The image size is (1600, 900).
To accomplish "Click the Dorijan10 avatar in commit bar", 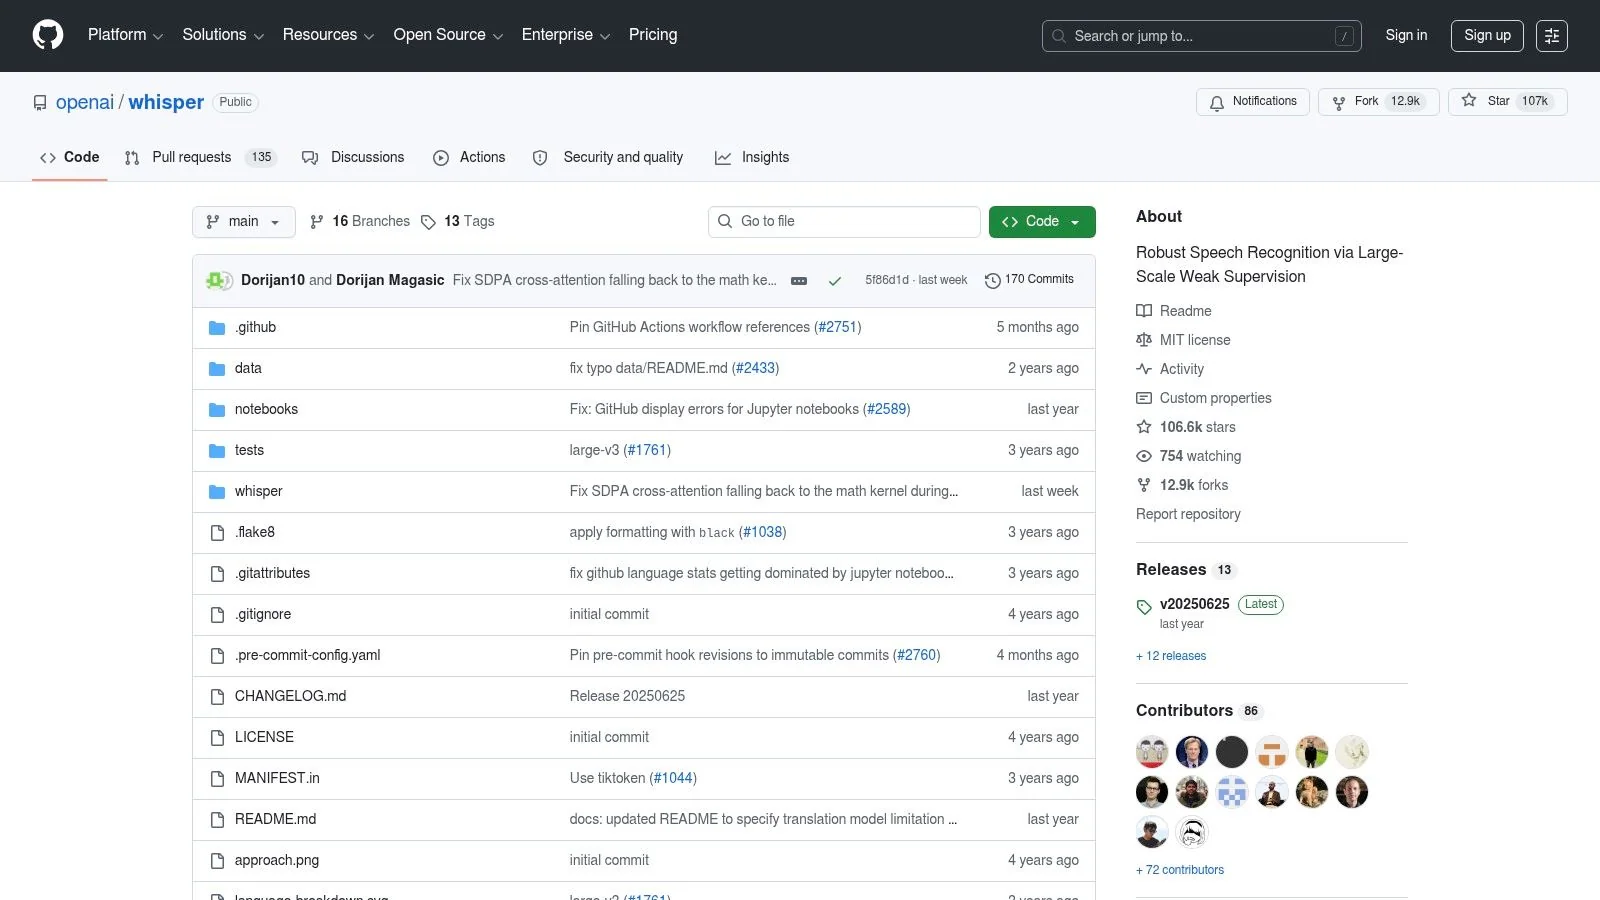I will click(215, 280).
